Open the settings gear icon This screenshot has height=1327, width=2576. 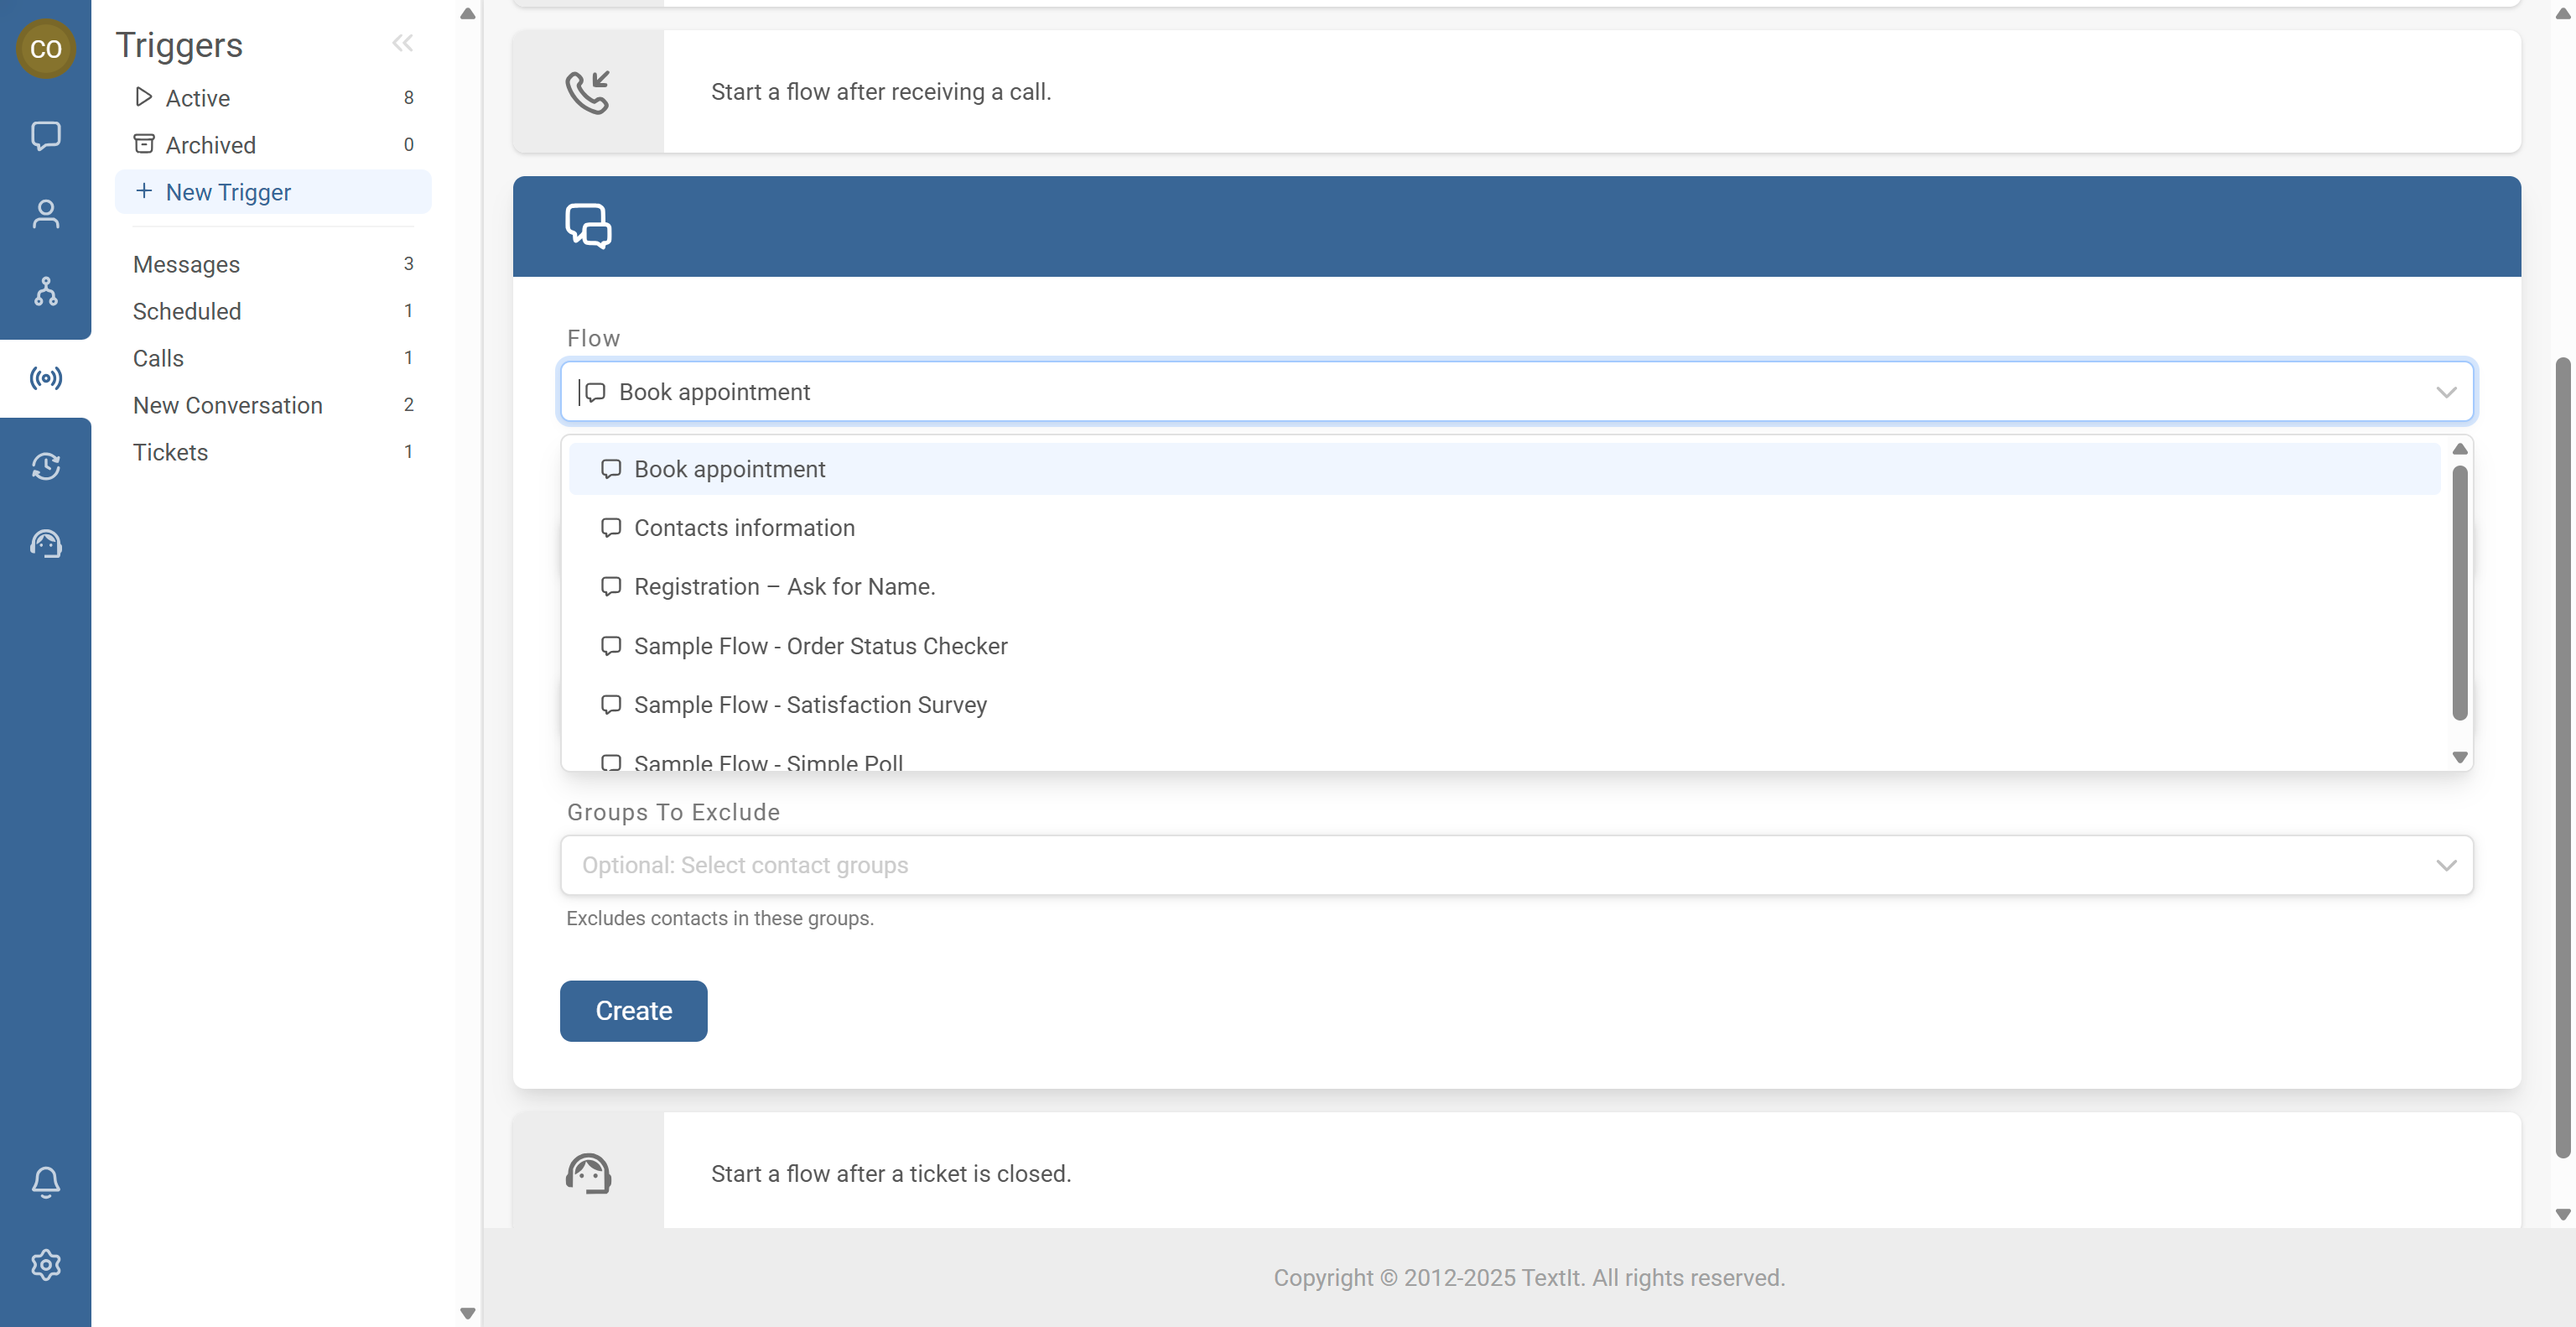[45, 1265]
